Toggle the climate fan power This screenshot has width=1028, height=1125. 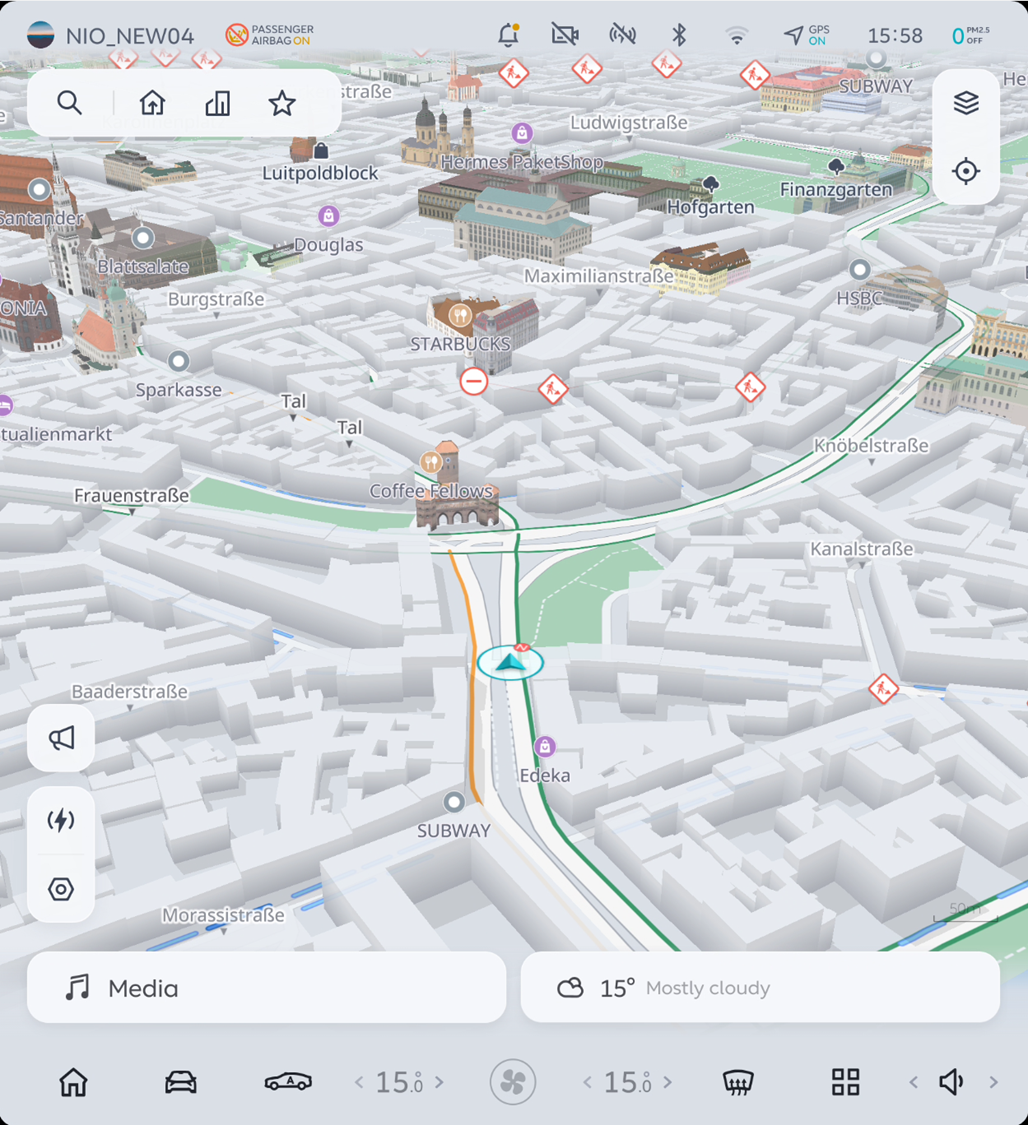tap(513, 1082)
